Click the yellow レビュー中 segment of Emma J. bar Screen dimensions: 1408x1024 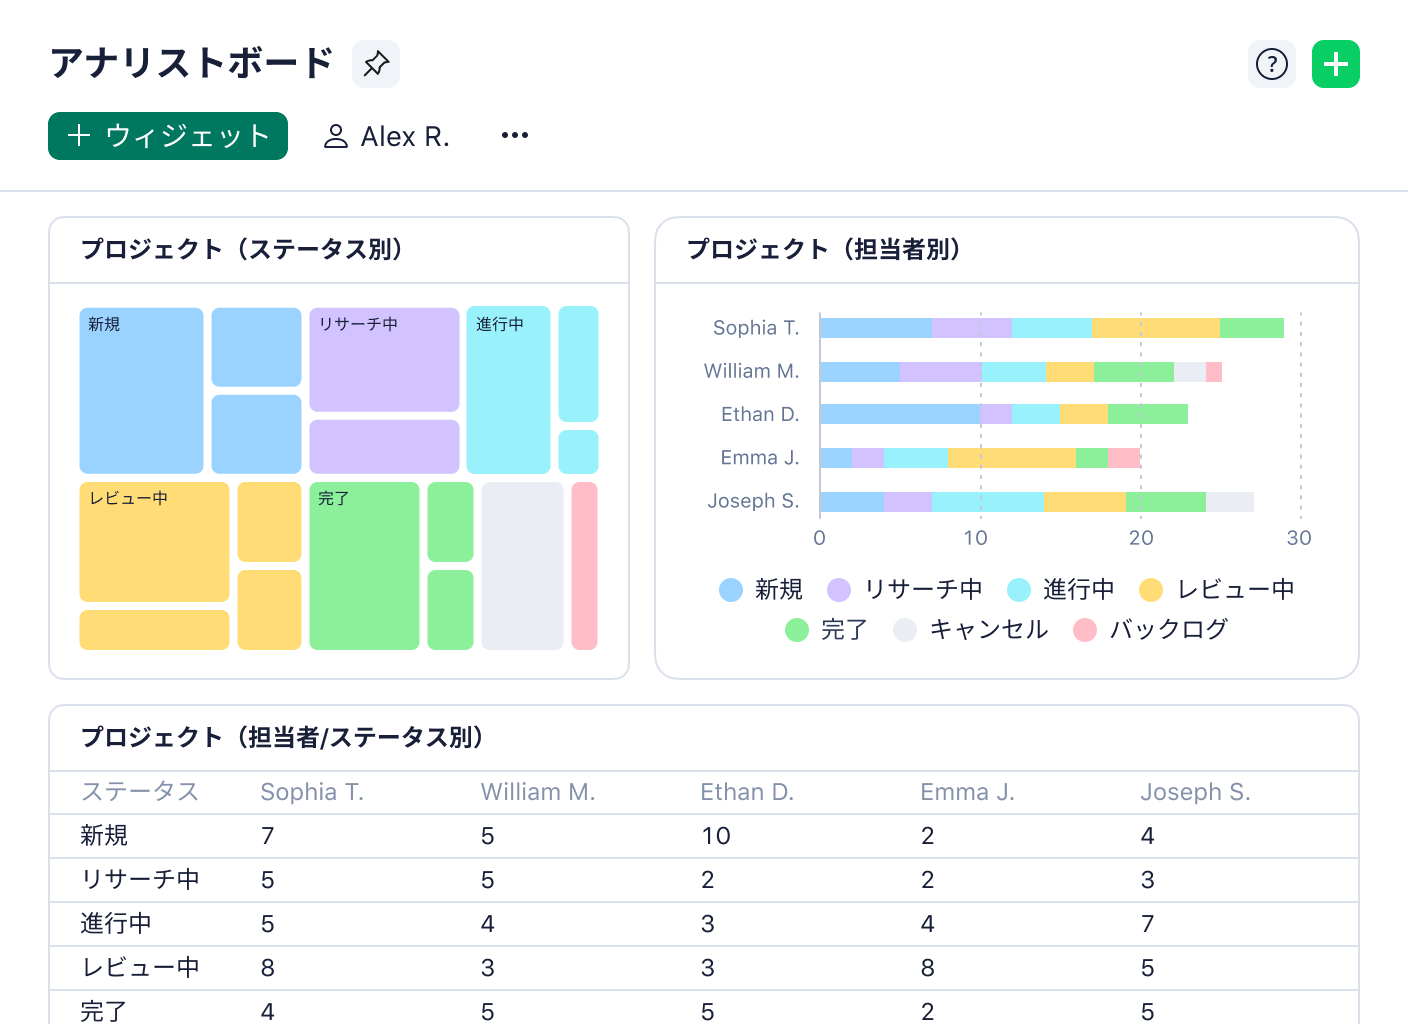pos(1012,458)
